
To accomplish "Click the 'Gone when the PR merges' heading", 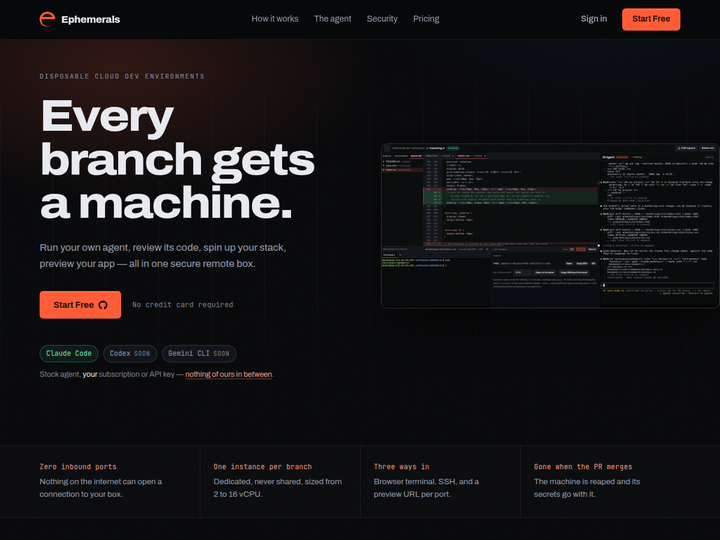I will click(x=583, y=467).
